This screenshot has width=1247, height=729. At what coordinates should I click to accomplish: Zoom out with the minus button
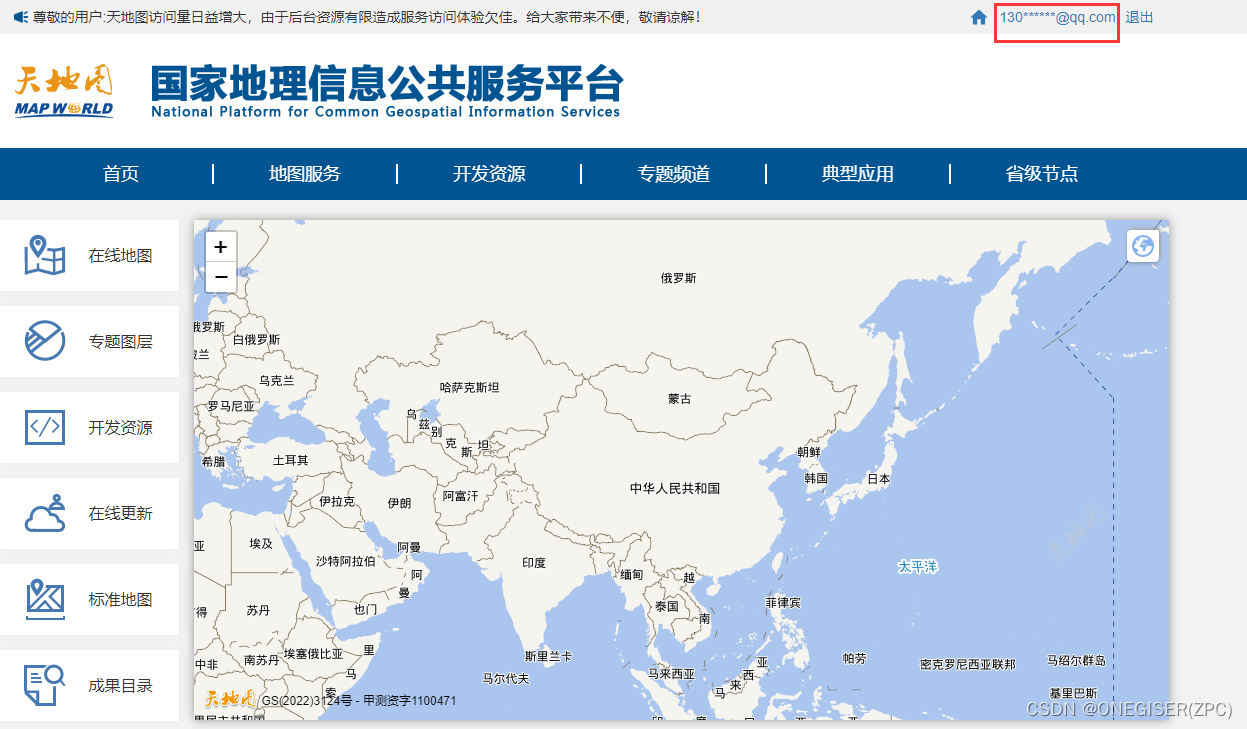tap(220, 276)
